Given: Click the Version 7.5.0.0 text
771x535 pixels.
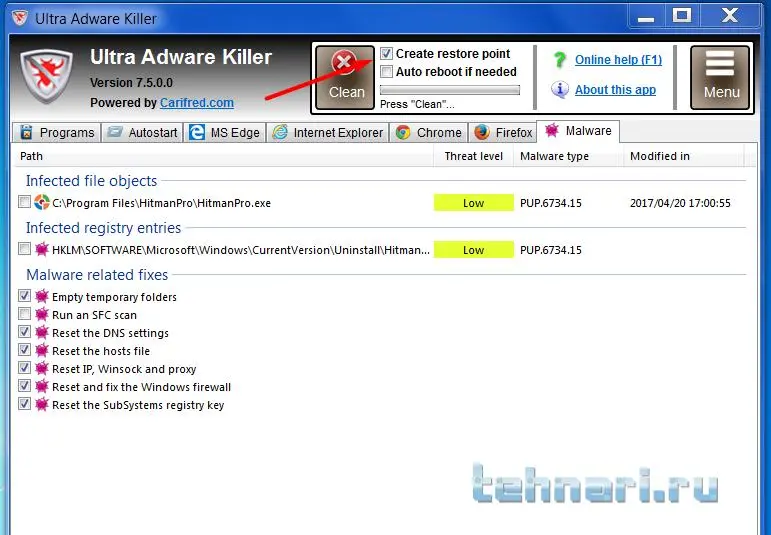Looking at the screenshot, I should (131, 83).
